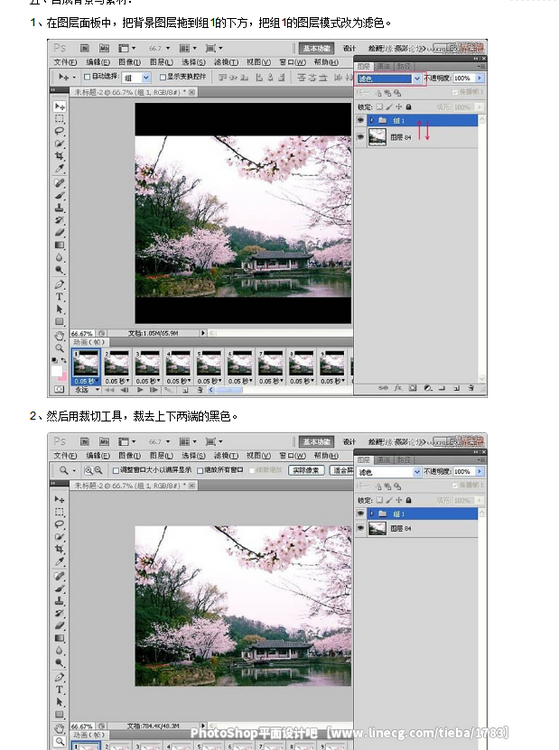The height and width of the screenshot is (750, 559).
Task: Click the adjustment layer icon in the first screenshot
Action: 427,388
